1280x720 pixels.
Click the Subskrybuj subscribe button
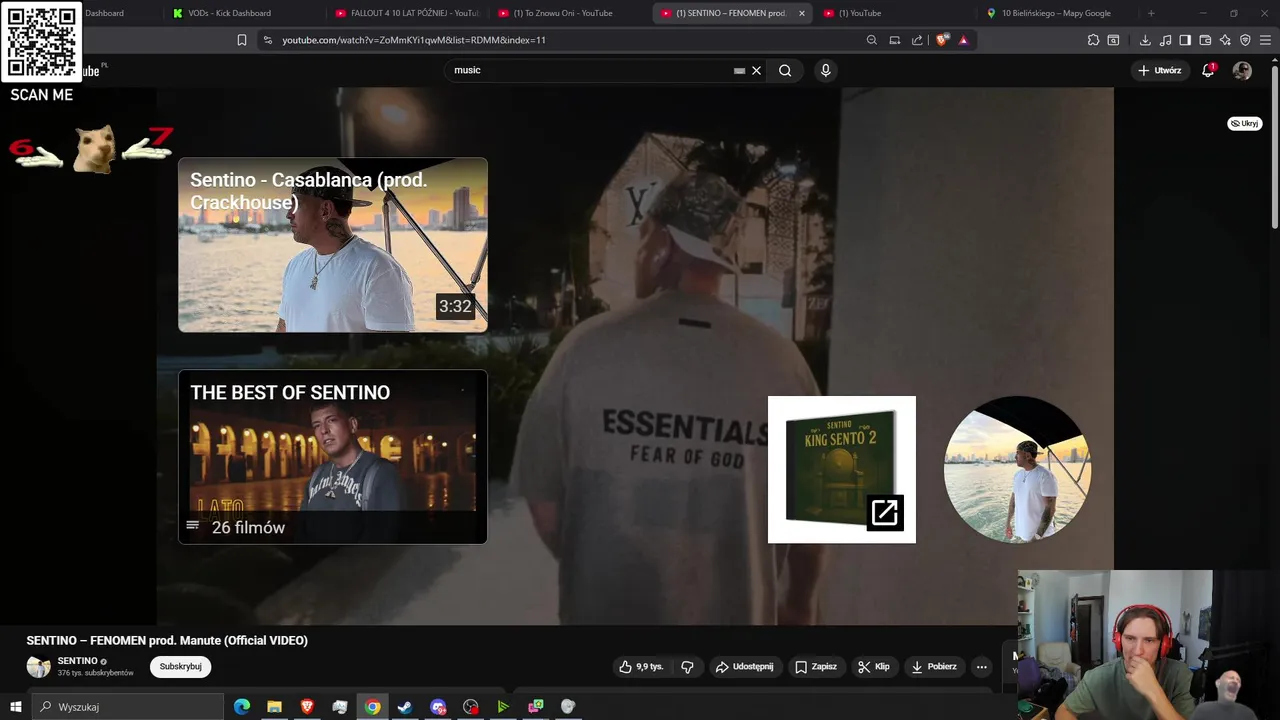pos(180,666)
